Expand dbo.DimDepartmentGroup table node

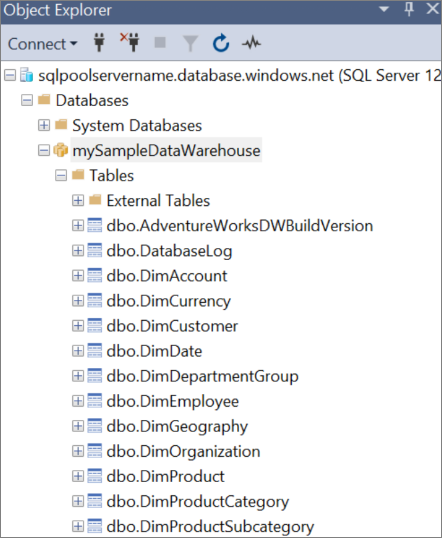point(78,376)
